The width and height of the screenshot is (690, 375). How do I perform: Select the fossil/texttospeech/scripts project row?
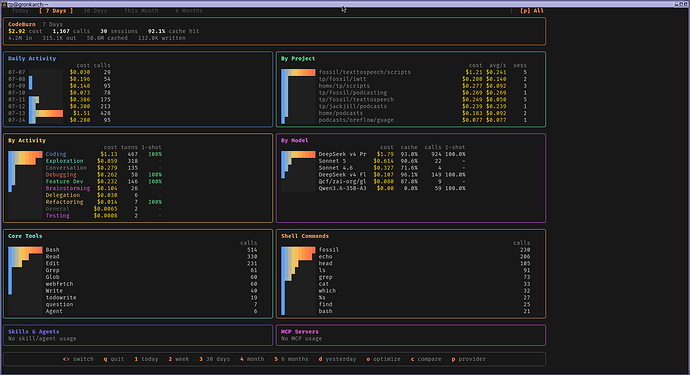(x=404, y=72)
